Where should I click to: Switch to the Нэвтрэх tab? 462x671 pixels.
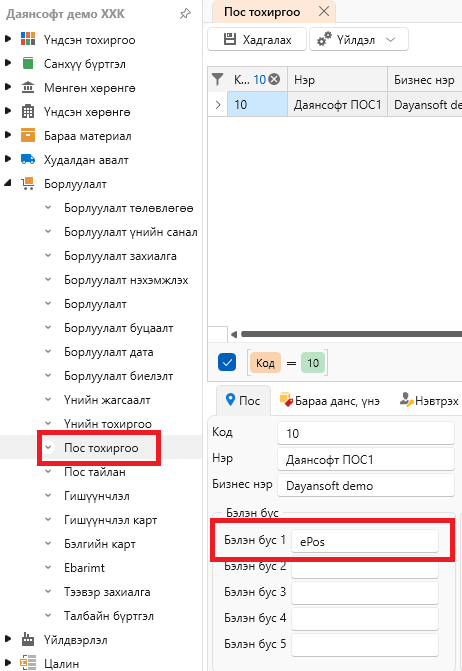[429, 401]
